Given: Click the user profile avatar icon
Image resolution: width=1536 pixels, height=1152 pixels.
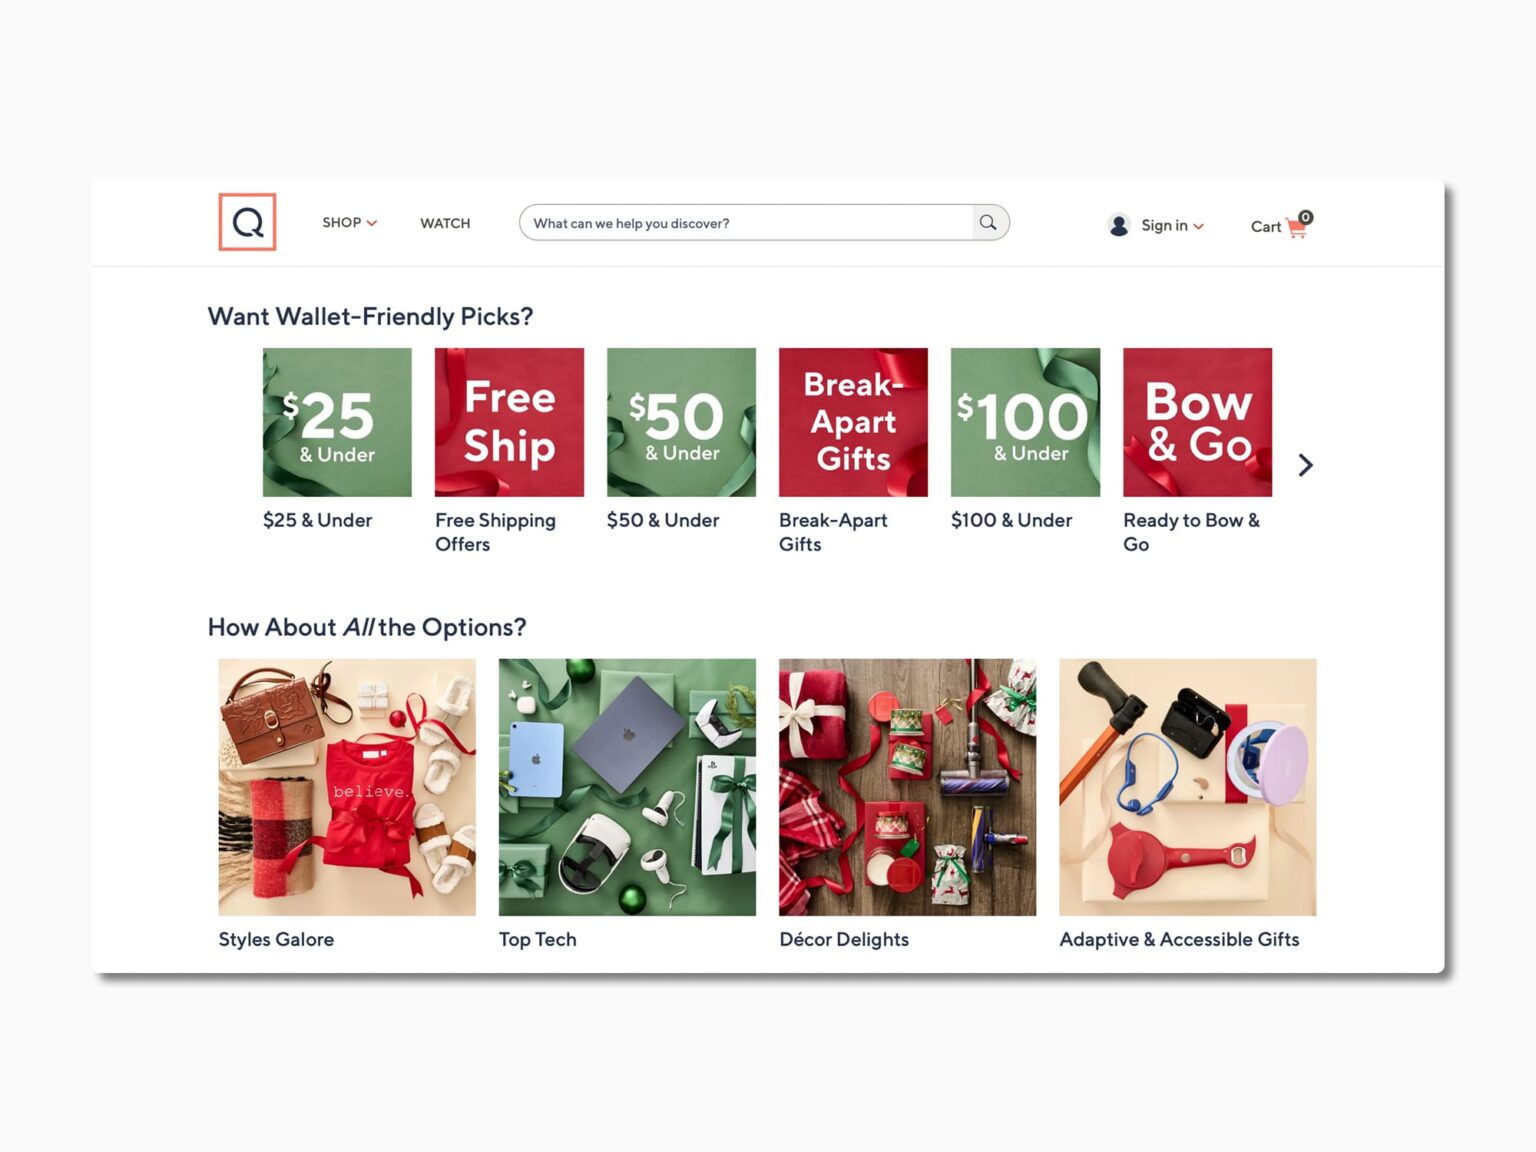Looking at the screenshot, I should point(1119,225).
